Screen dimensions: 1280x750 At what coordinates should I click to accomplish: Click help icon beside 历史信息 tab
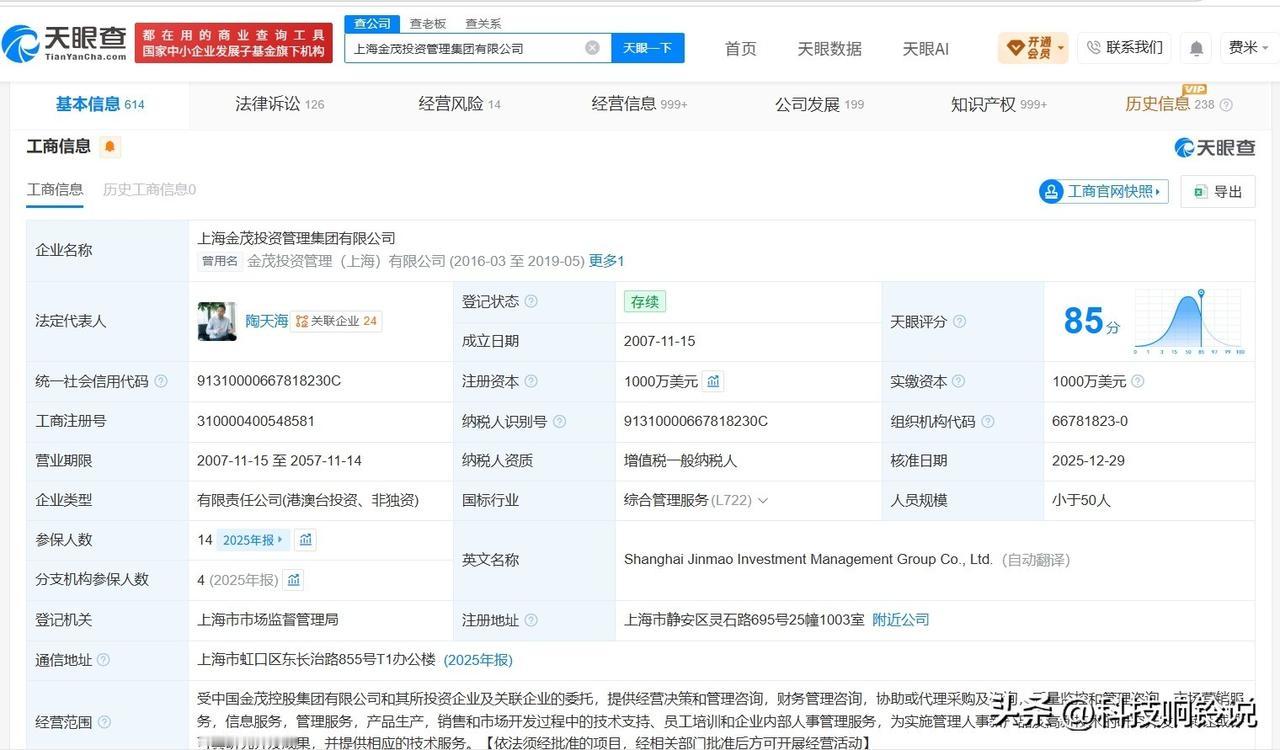pyautogui.click(x=1226, y=105)
